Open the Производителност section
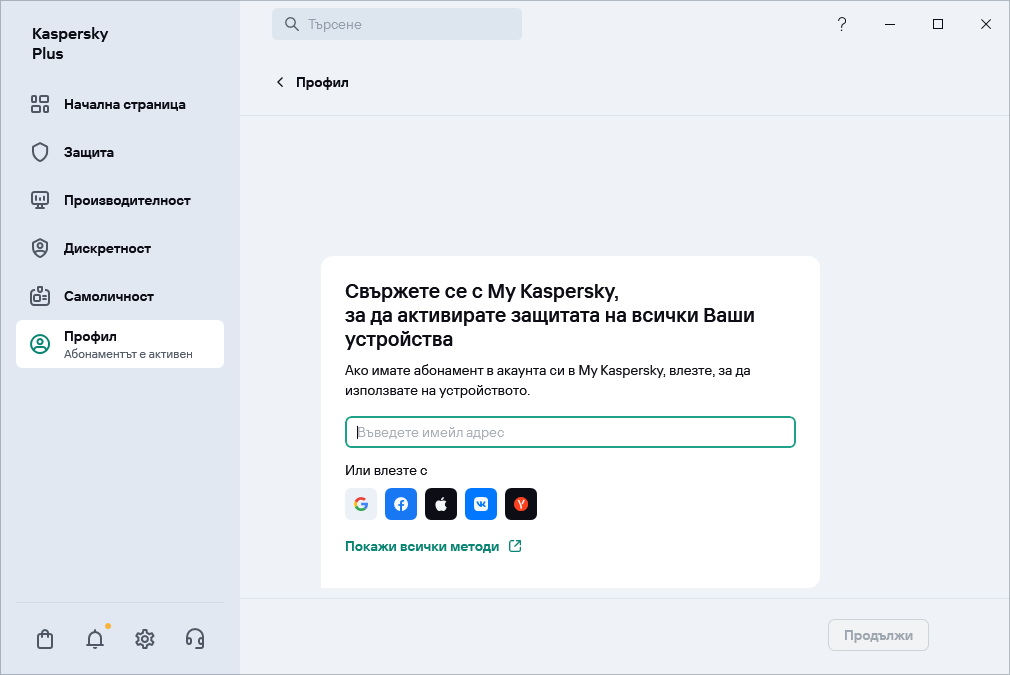 (127, 200)
